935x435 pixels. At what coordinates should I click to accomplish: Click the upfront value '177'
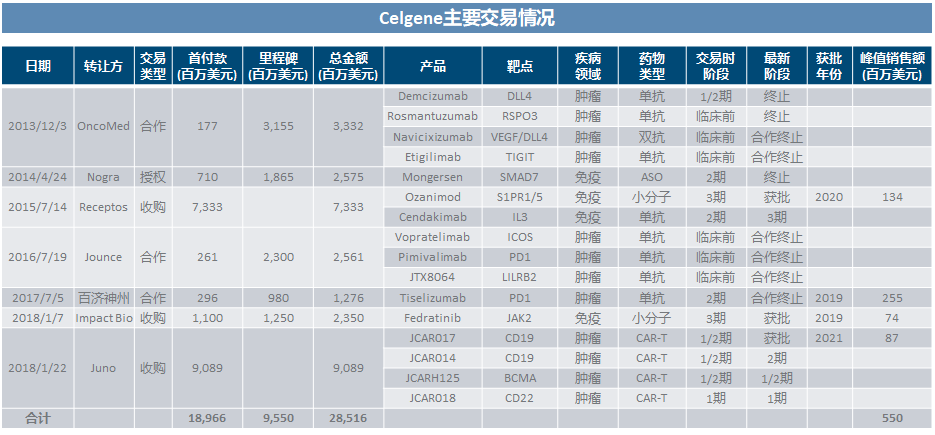(x=207, y=127)
